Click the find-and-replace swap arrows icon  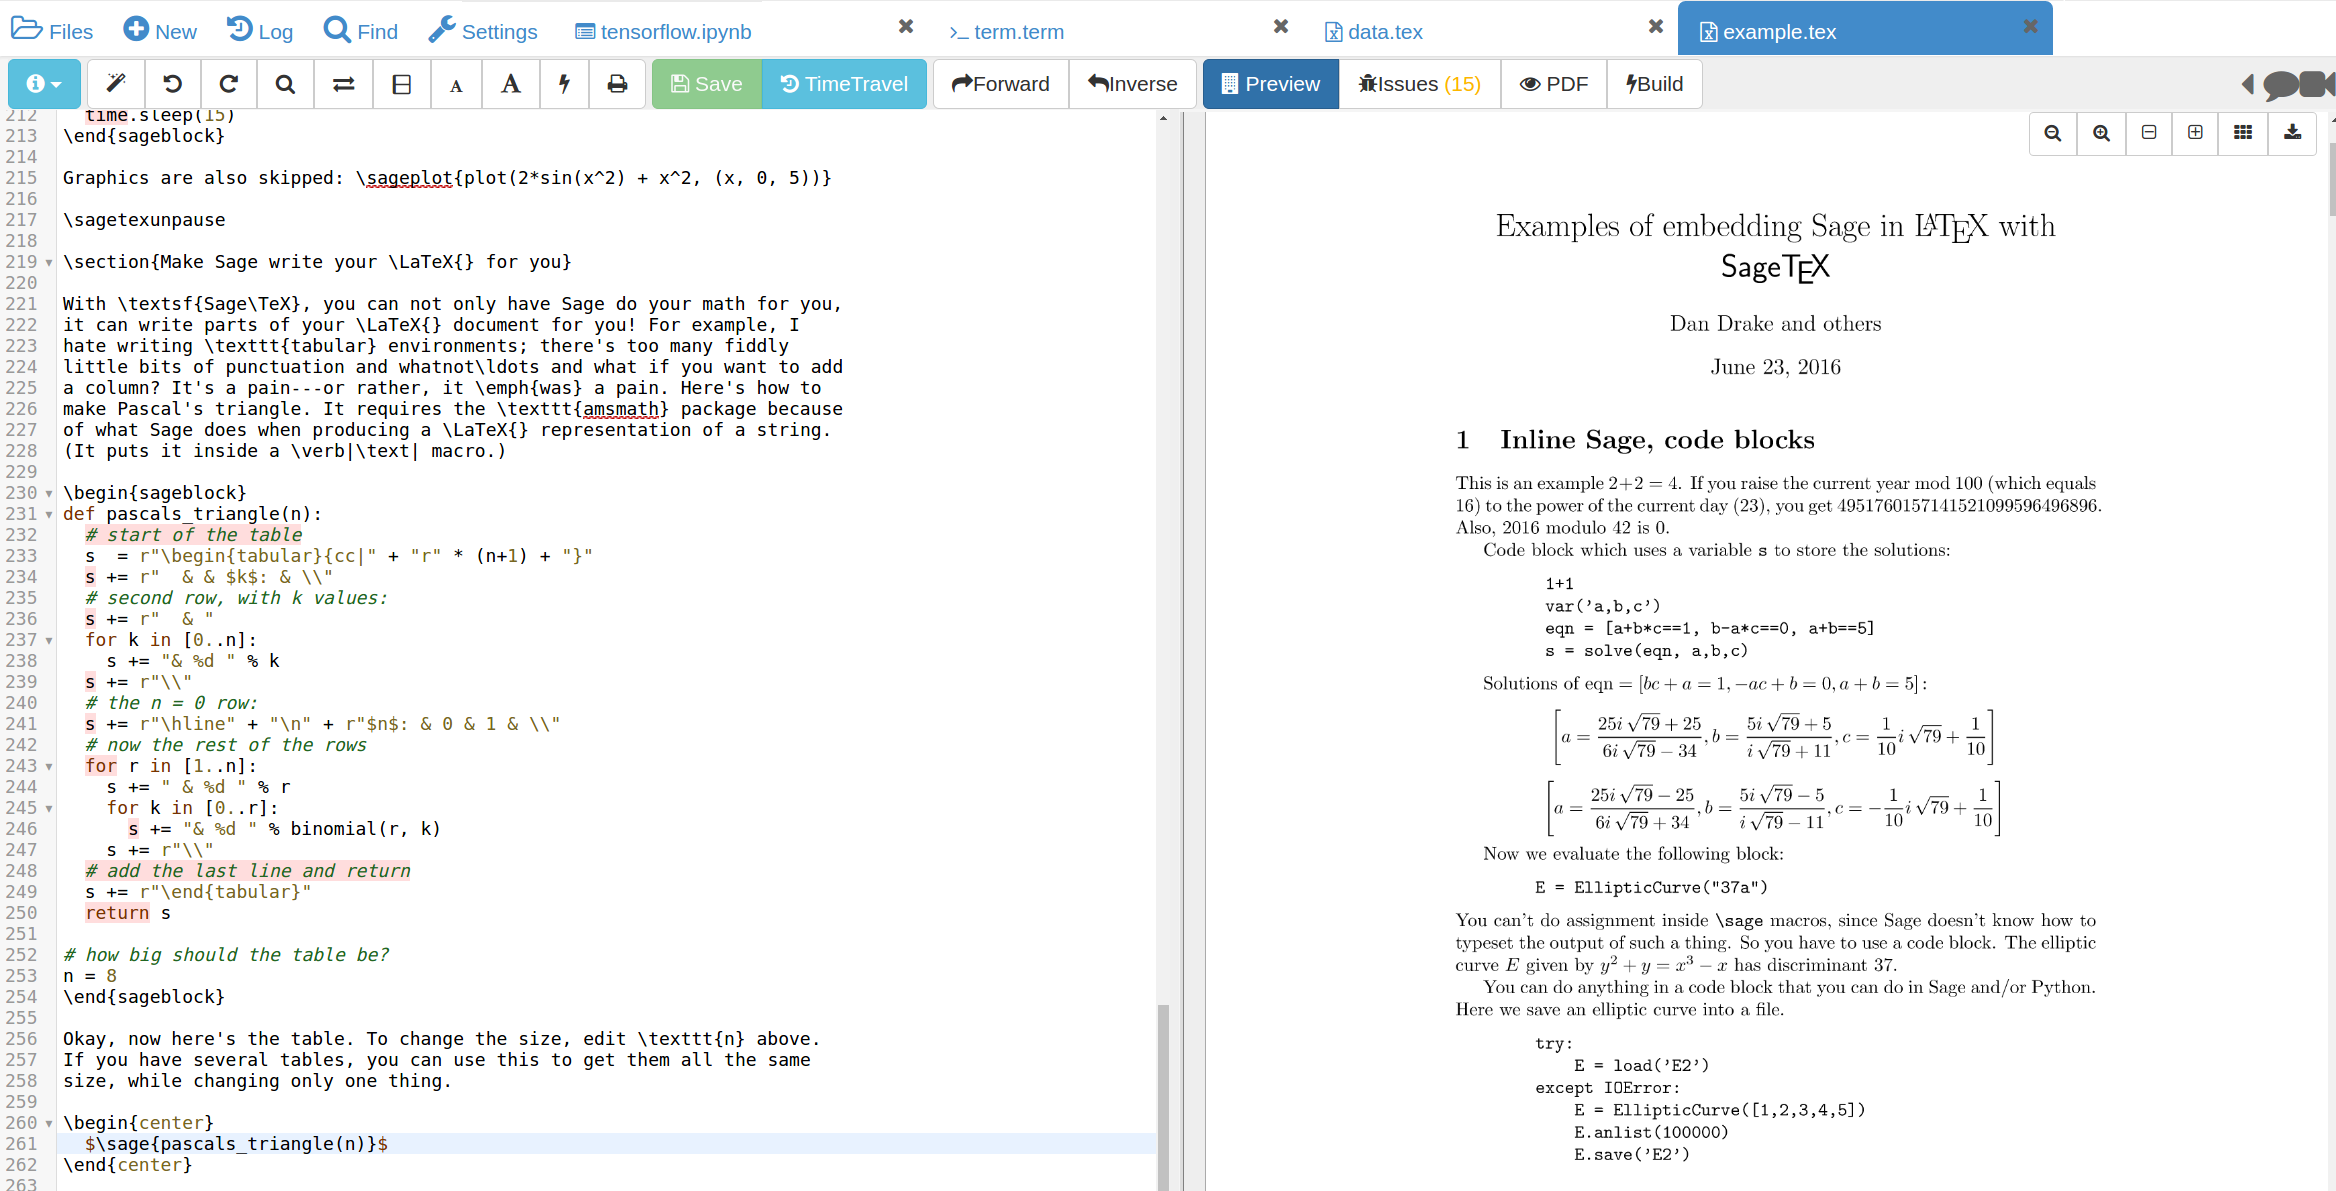point(343,84)
